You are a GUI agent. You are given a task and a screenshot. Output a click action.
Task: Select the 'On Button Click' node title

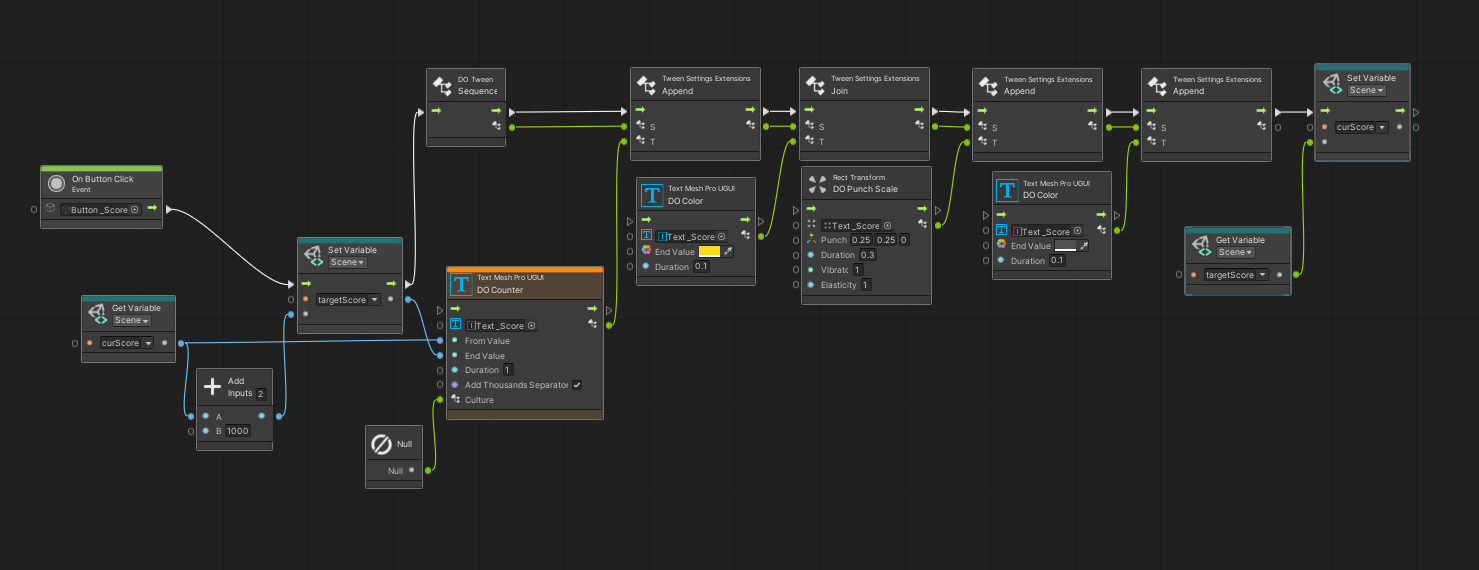102,179
